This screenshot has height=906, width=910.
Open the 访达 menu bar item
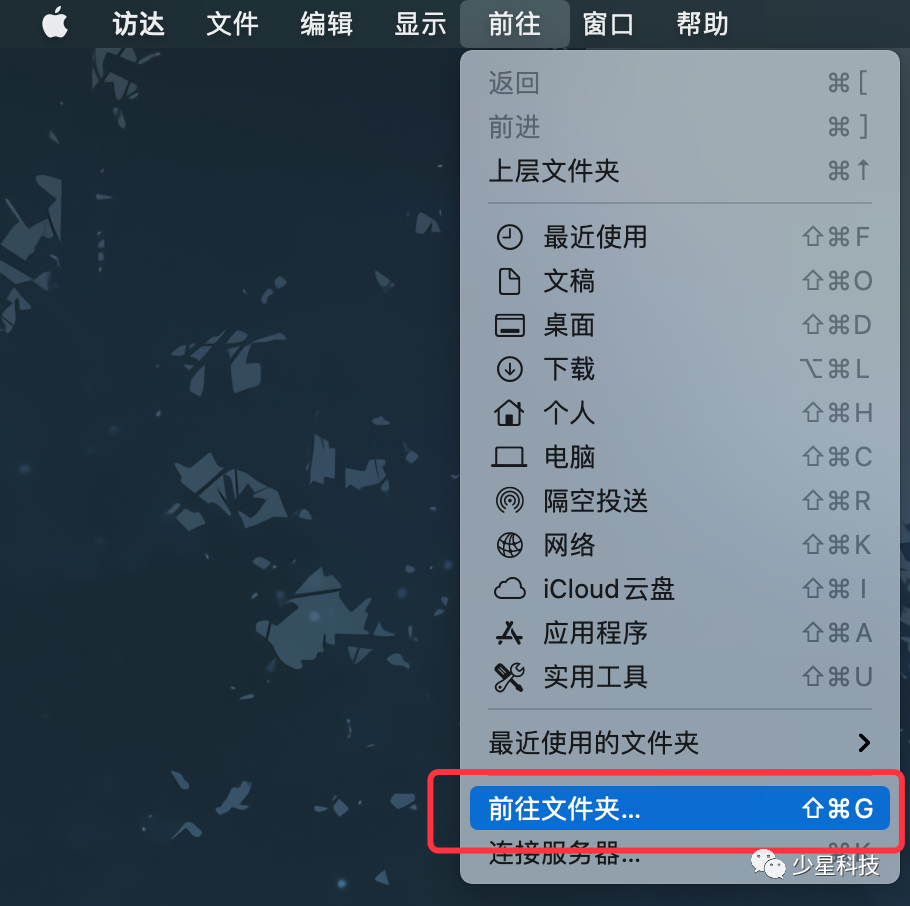click(139, 24)
